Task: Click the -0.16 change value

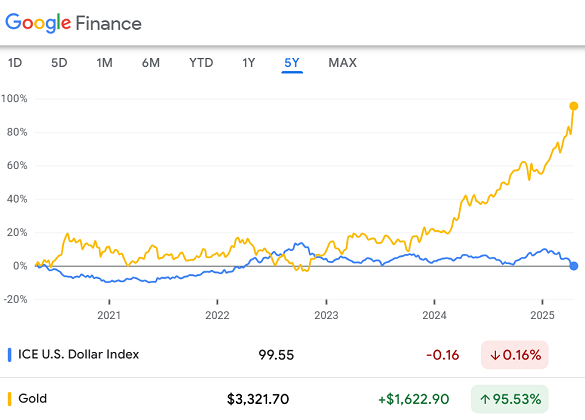Action: [x=443, y=355]
